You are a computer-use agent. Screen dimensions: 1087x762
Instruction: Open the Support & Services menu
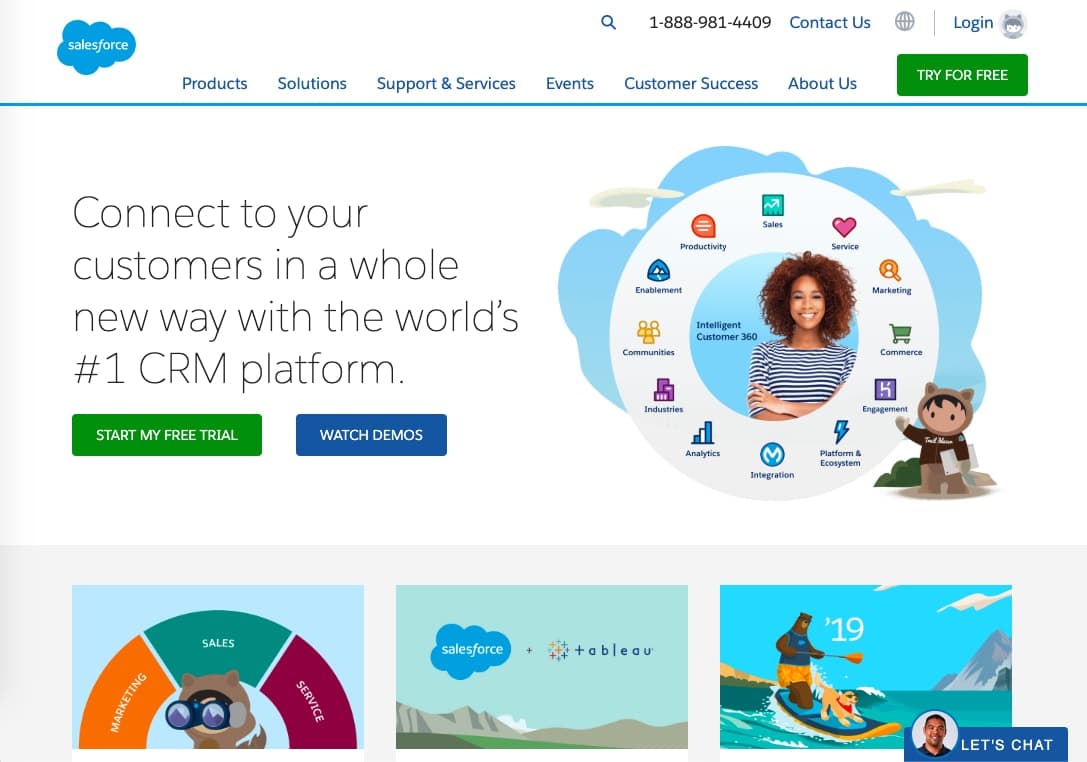[446, 84]
